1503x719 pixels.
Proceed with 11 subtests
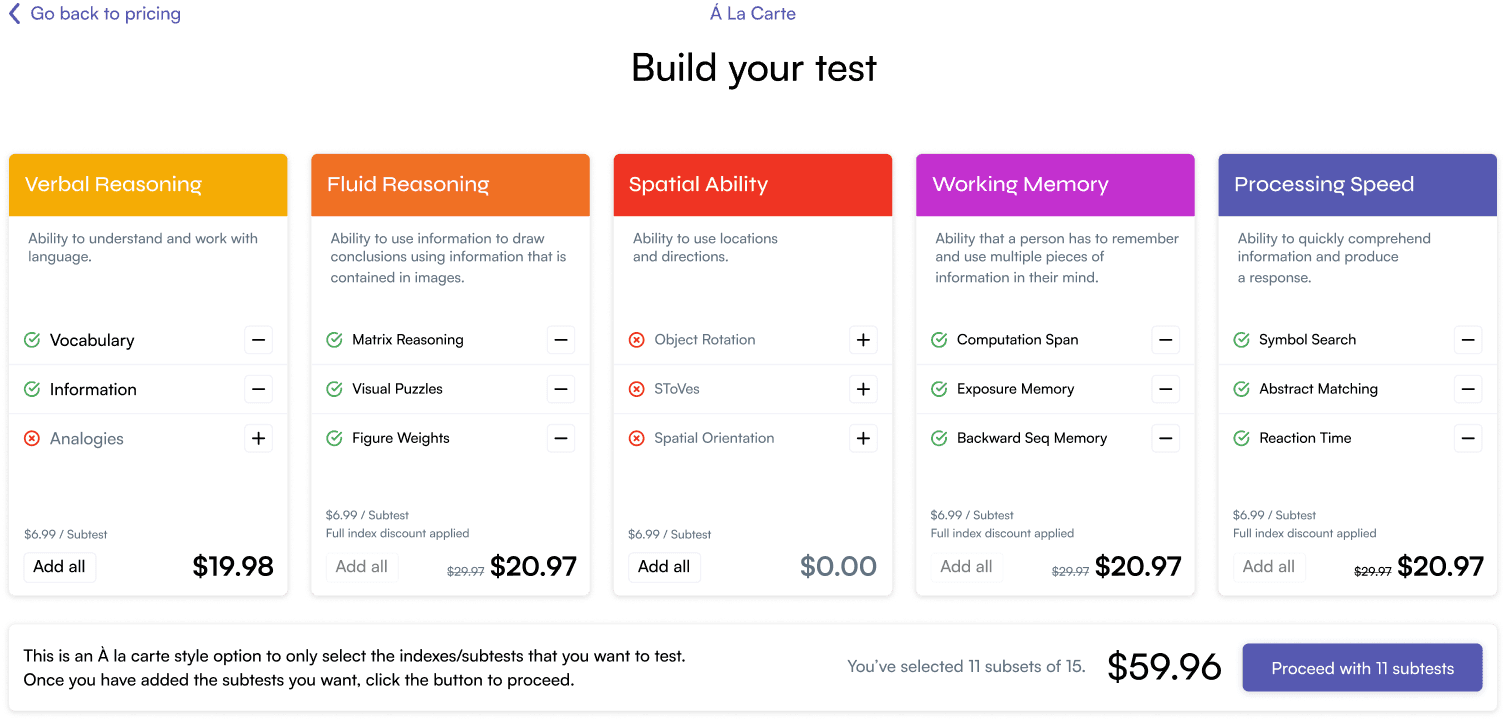(x=1362, y=668)
